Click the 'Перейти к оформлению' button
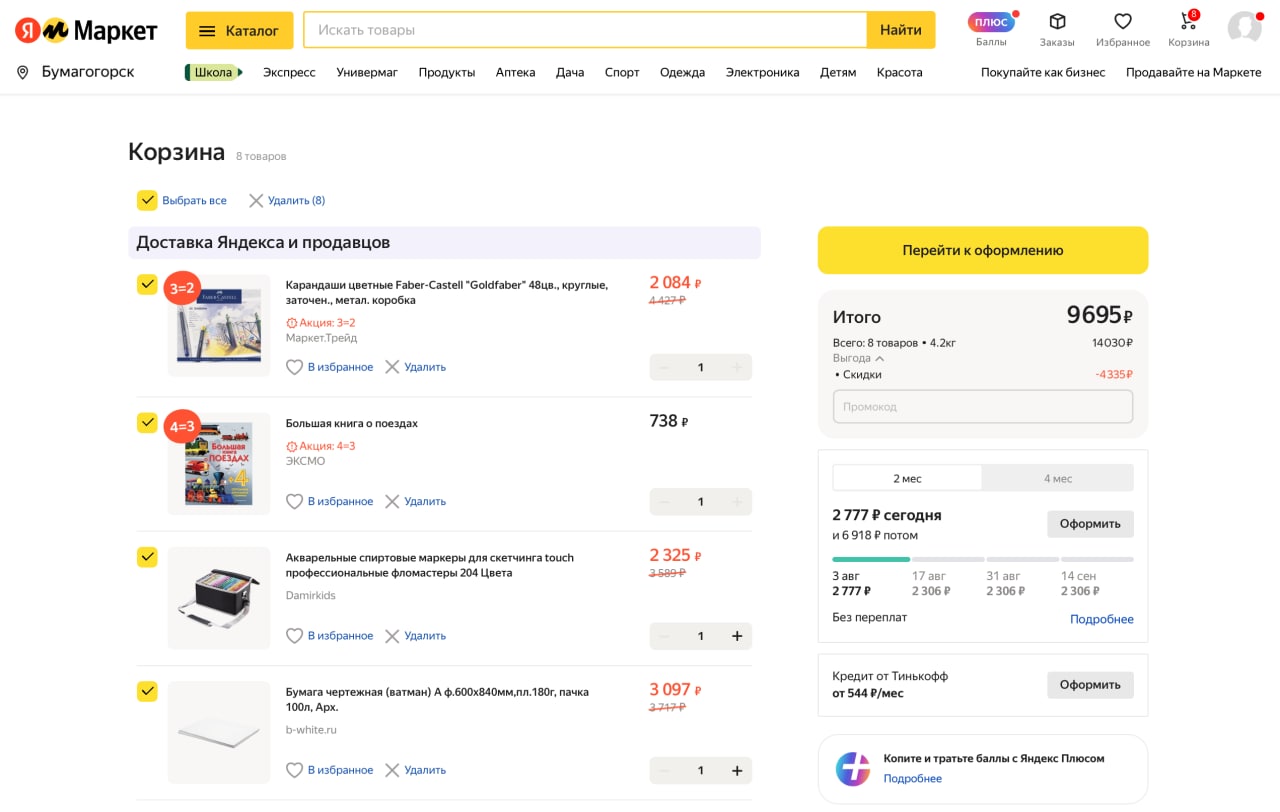Viewport: 1280px width, 812px height. pyautogui.click(x=982, y=250)
